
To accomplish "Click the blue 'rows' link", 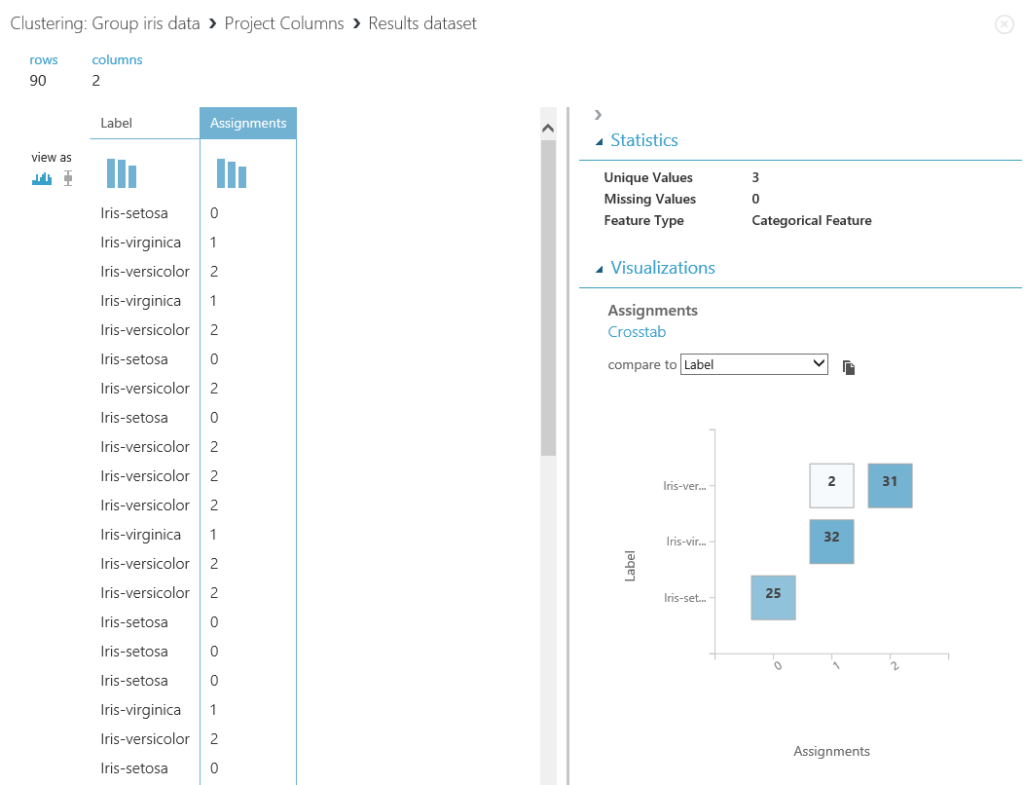I will [44, 59].
